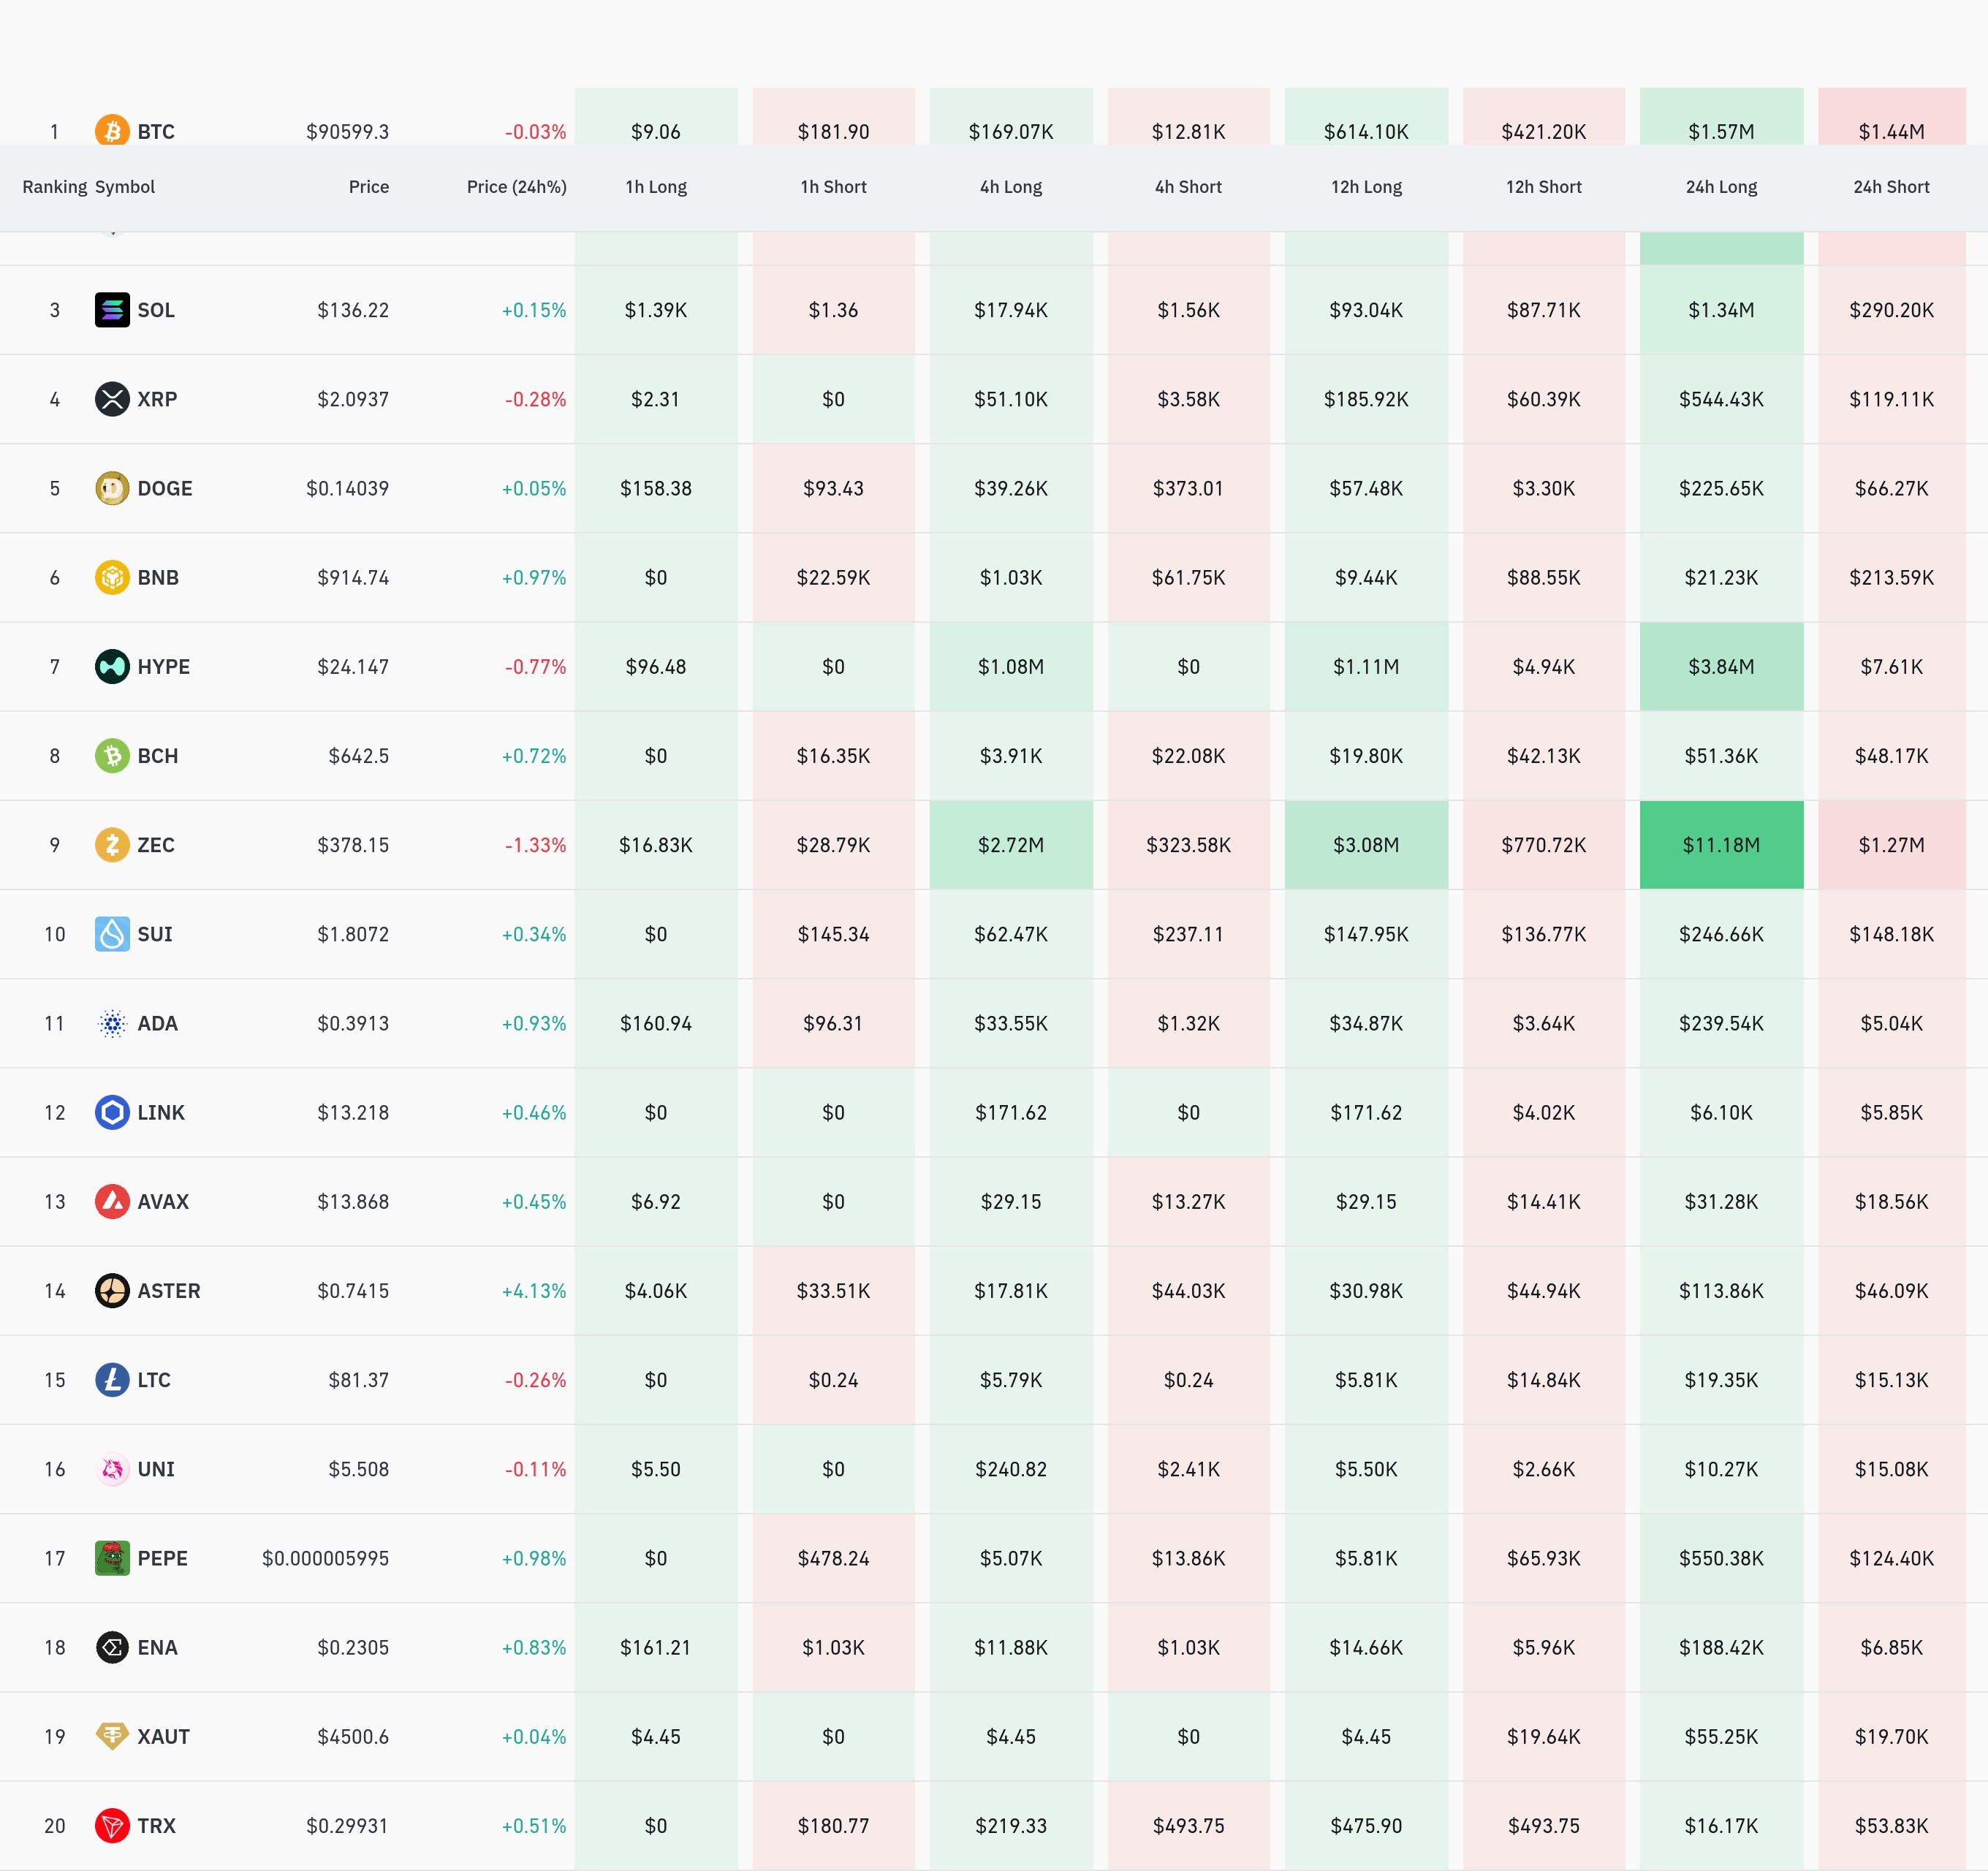Click the Bitcoin BTC coin icon
The width and height of the screenshot is (1988, 1871).
[x=112, y=130]
